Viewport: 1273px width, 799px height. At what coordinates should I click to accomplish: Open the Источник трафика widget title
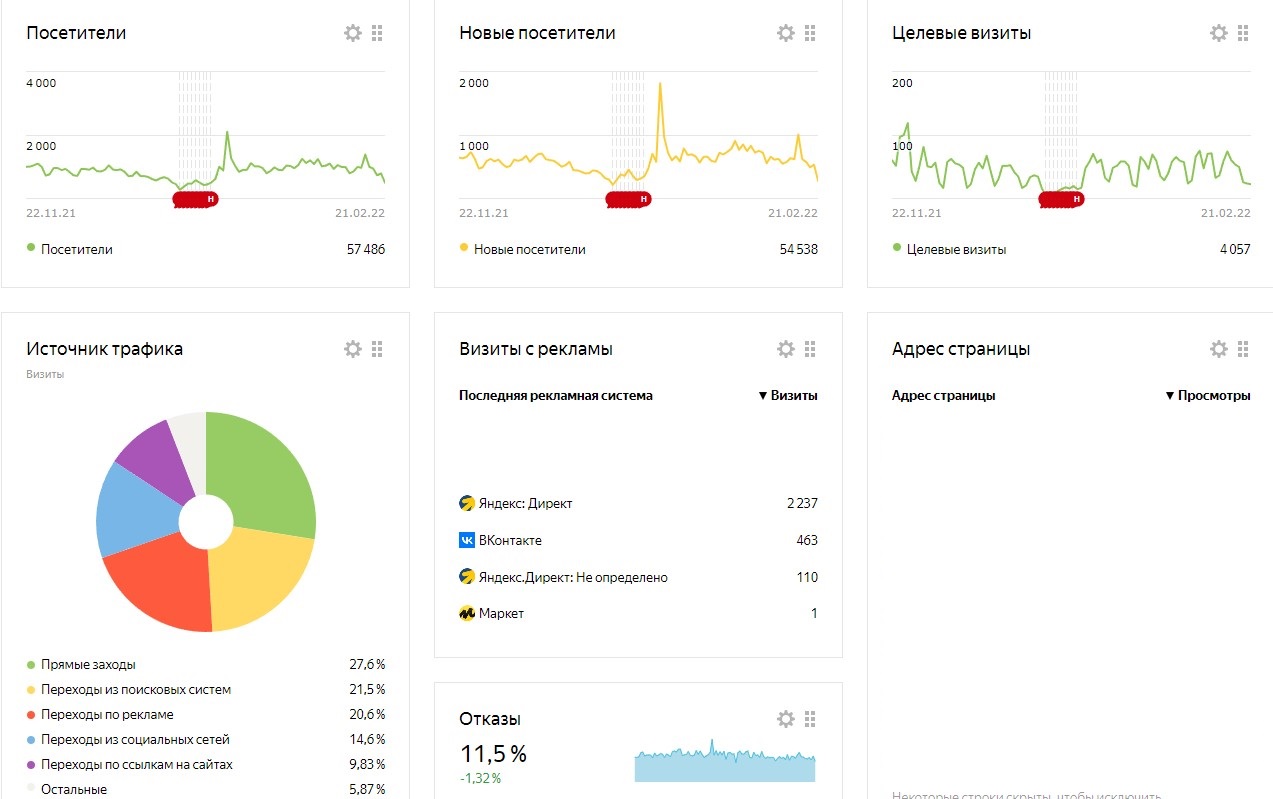104,349
